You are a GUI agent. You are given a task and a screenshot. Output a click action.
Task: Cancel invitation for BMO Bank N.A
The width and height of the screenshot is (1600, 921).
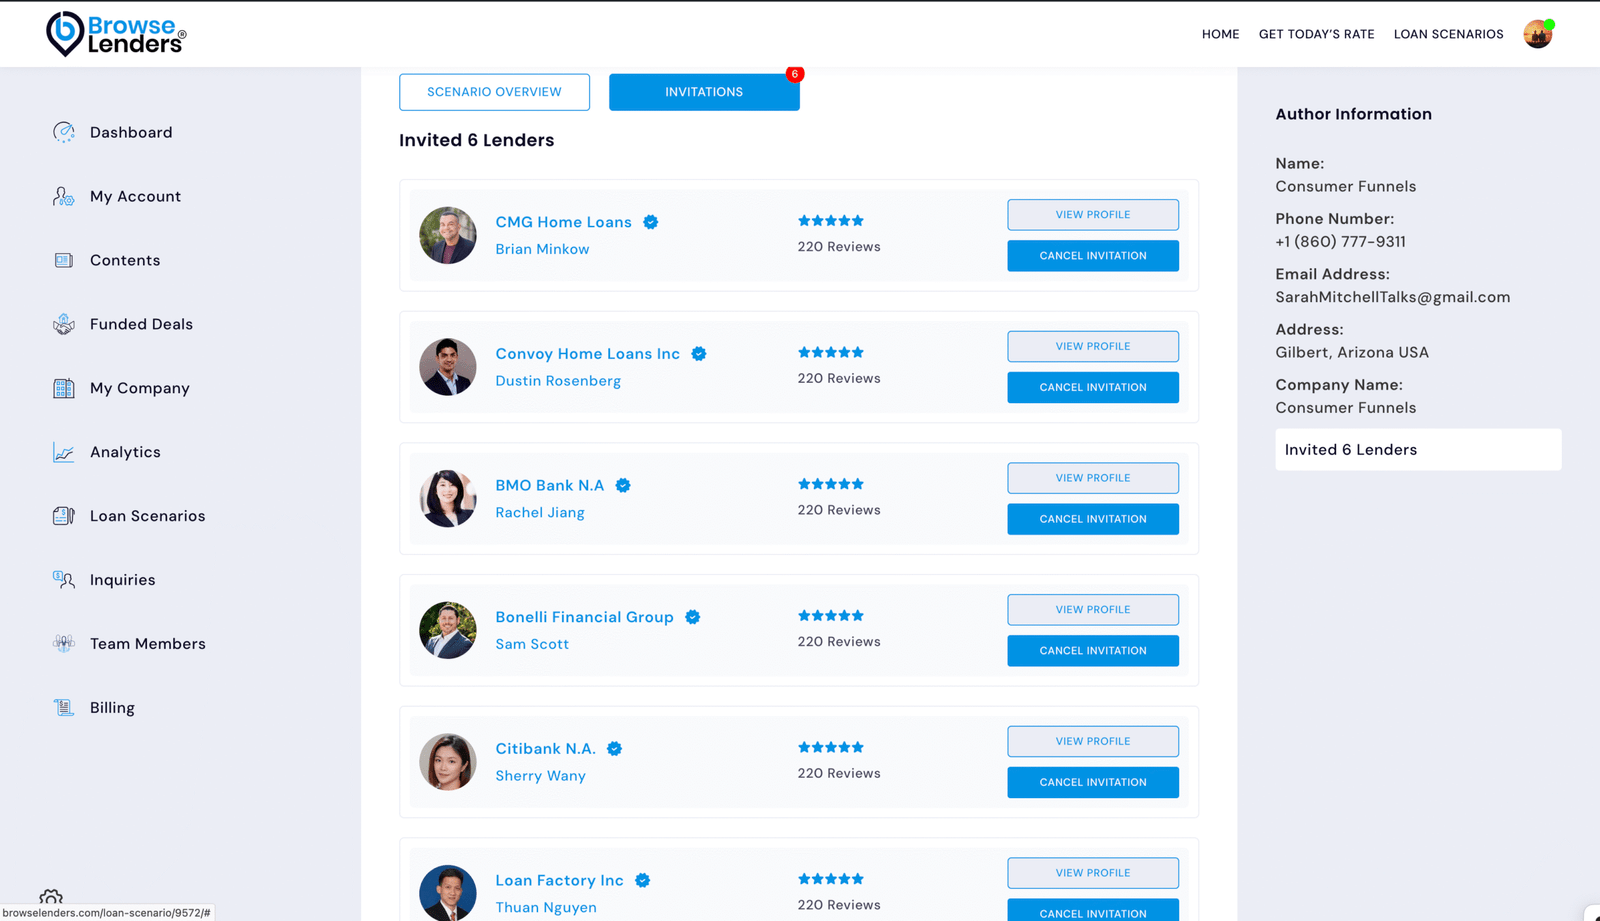click(x=1093, y=519)
